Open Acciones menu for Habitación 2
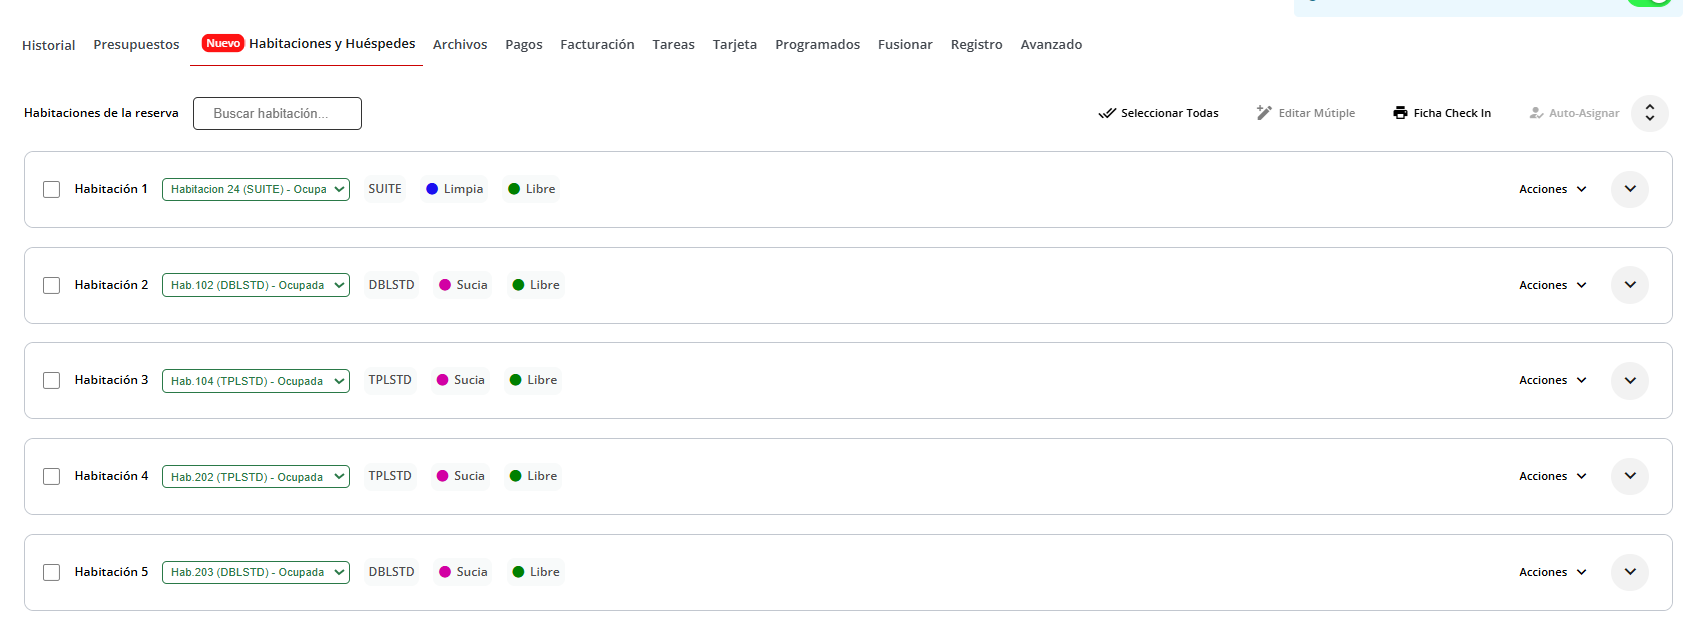The image size is (1692, 623). click(1552, 285)
